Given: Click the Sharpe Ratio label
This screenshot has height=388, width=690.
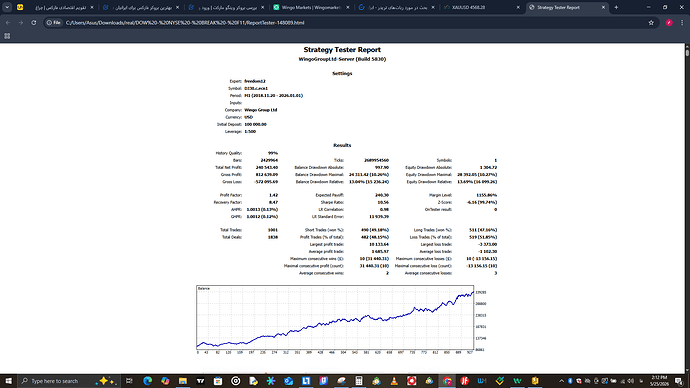Looking at the screenshot, I should 332,202.
